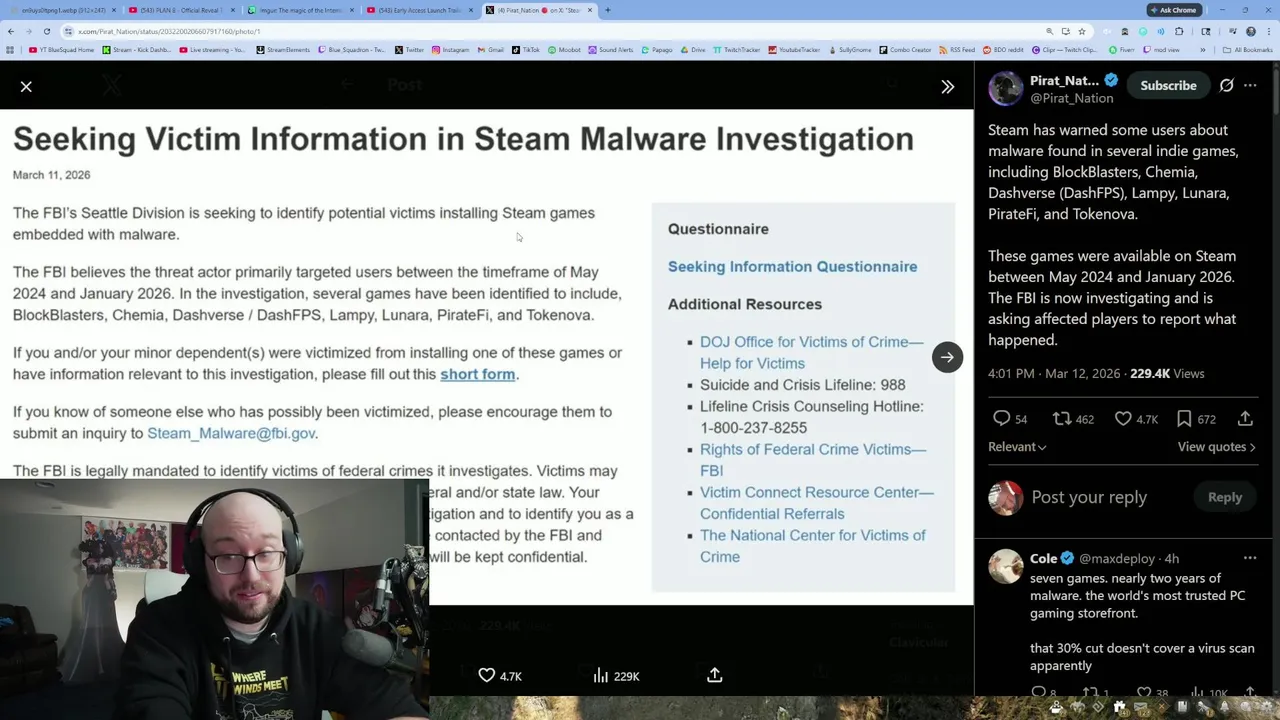Open the Chrome extensions puzzle icon
The image size is (1280, 720).
click(1179, 31)
